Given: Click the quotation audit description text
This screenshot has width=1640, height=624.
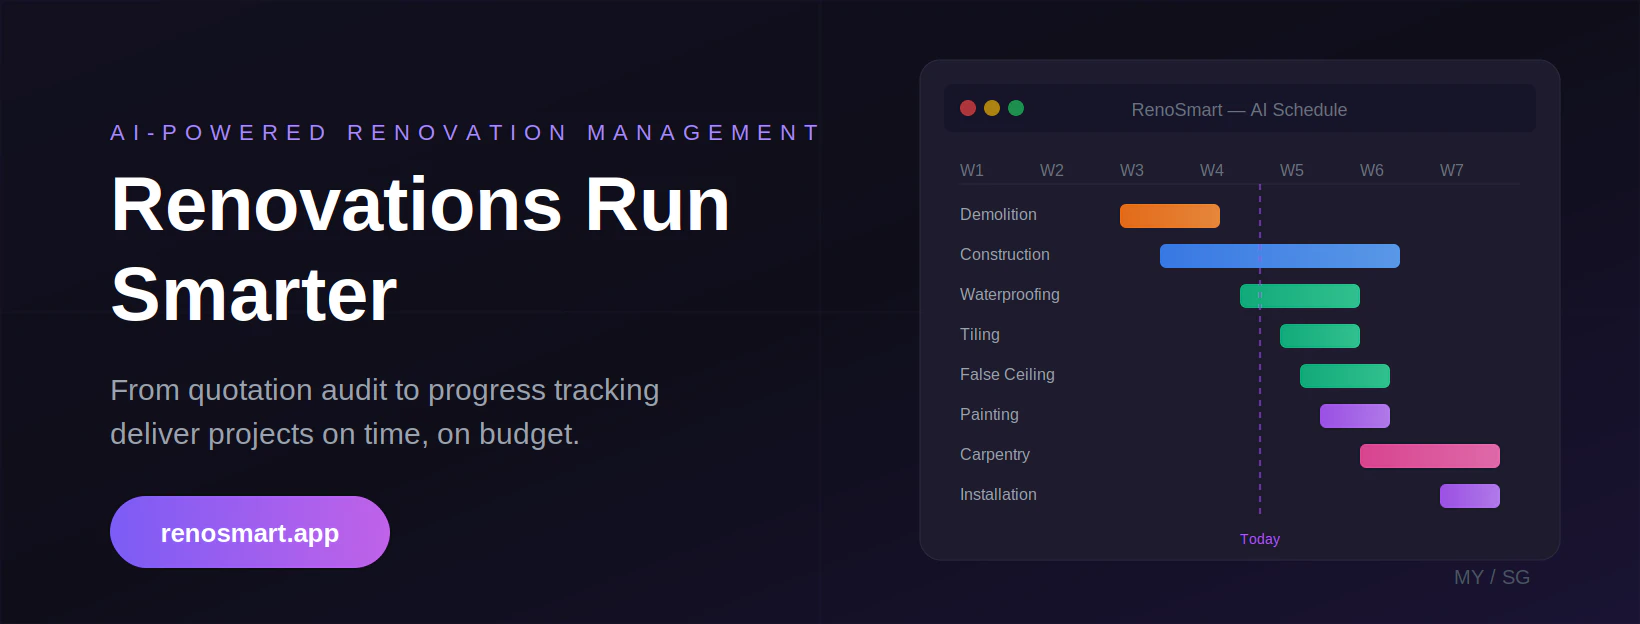Looking at the screenshot, I should pyautogui.click(x=385, y=411).
